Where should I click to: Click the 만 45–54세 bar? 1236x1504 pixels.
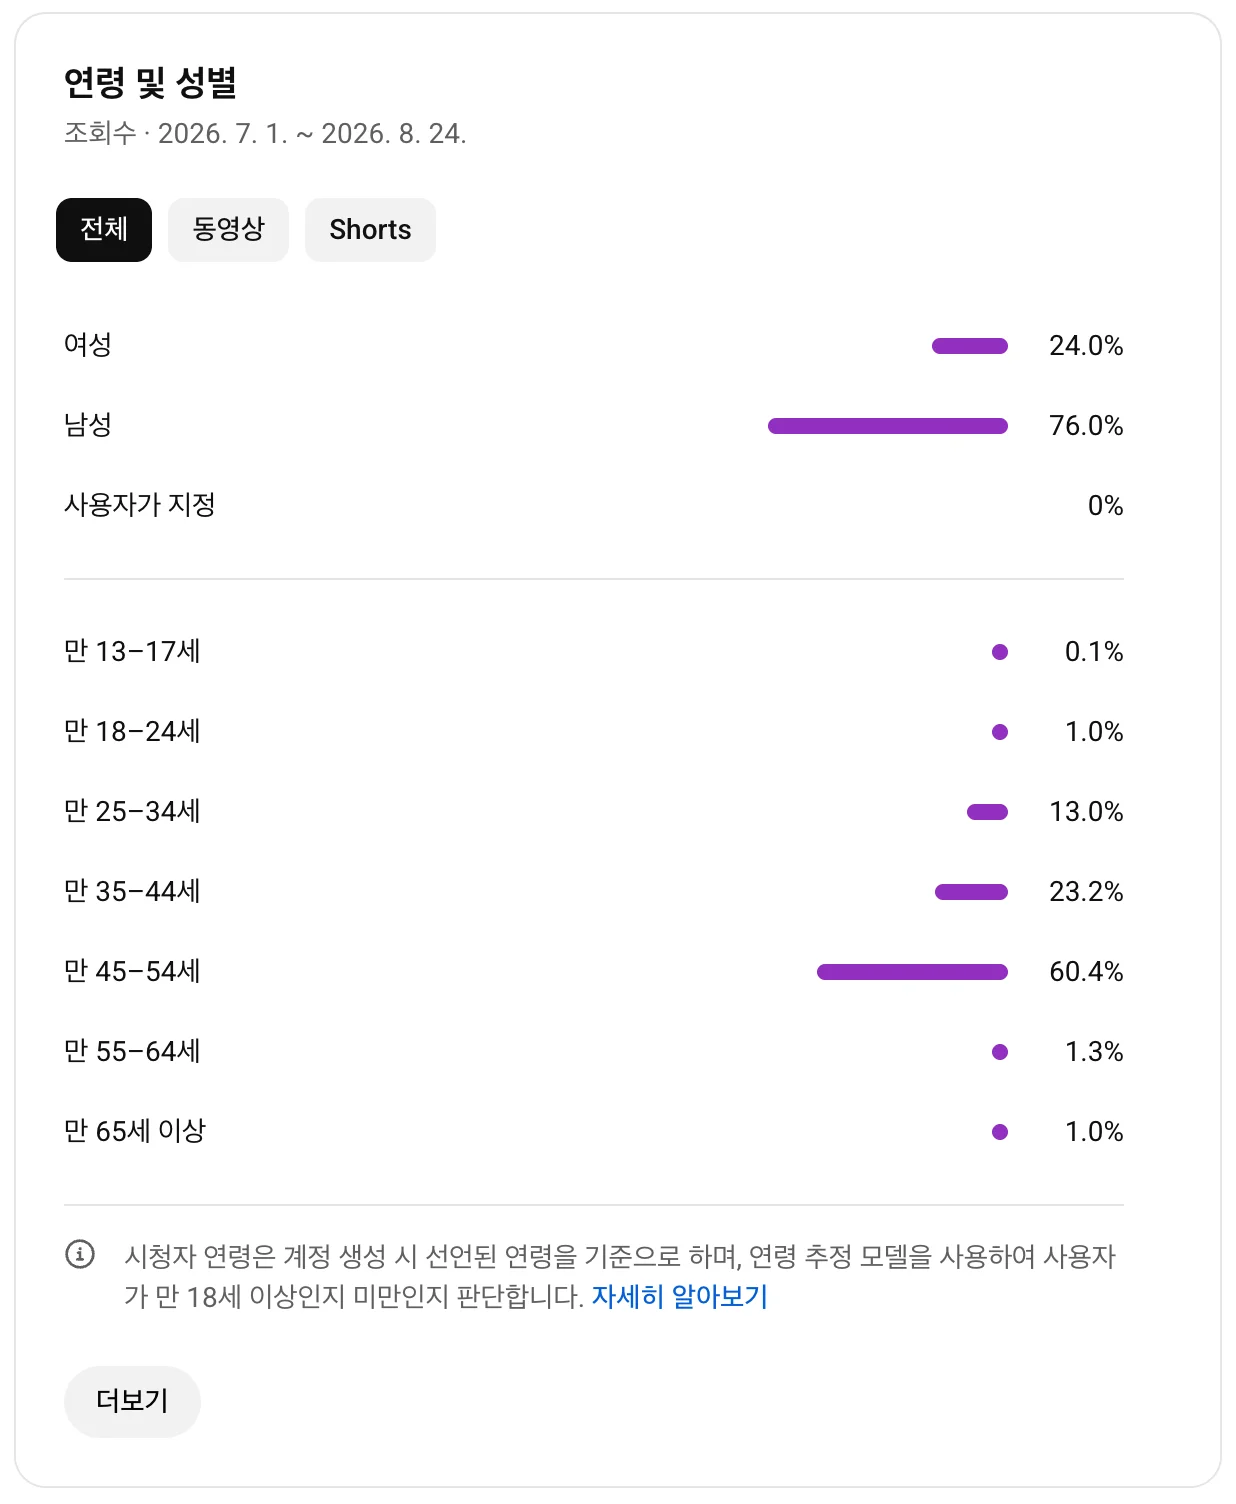coord(912,972)
